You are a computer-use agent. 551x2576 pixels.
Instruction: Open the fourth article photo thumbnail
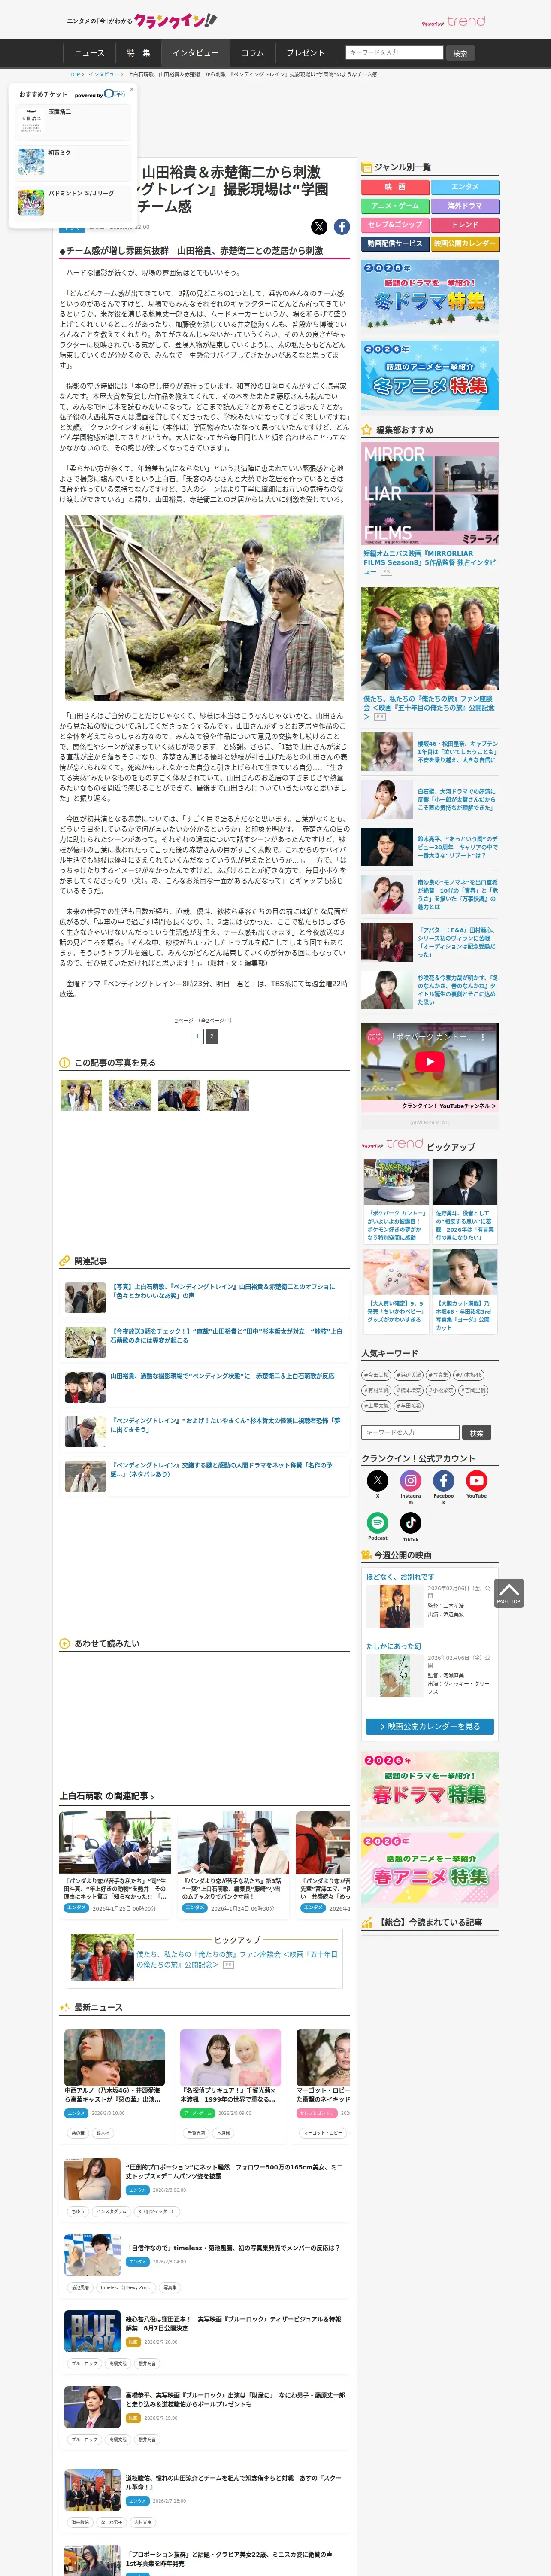(x=228, y=1095)
